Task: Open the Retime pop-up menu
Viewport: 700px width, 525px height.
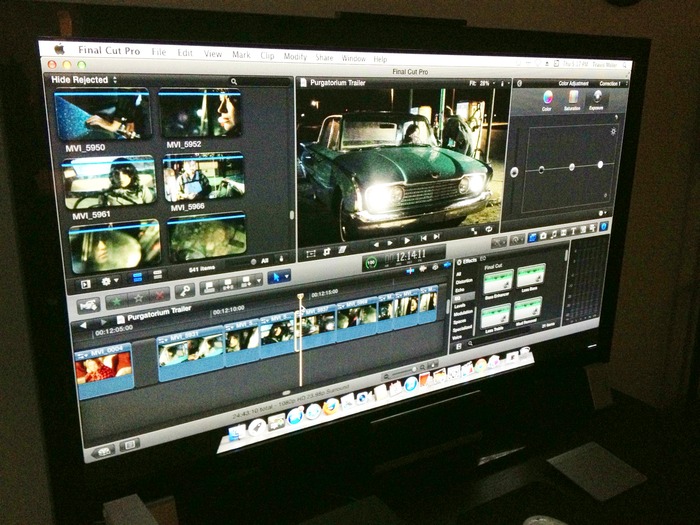Action: (517, 240)
